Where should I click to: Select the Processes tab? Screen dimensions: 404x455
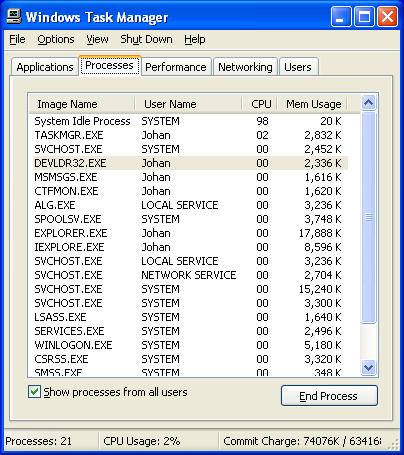point(109,65)
